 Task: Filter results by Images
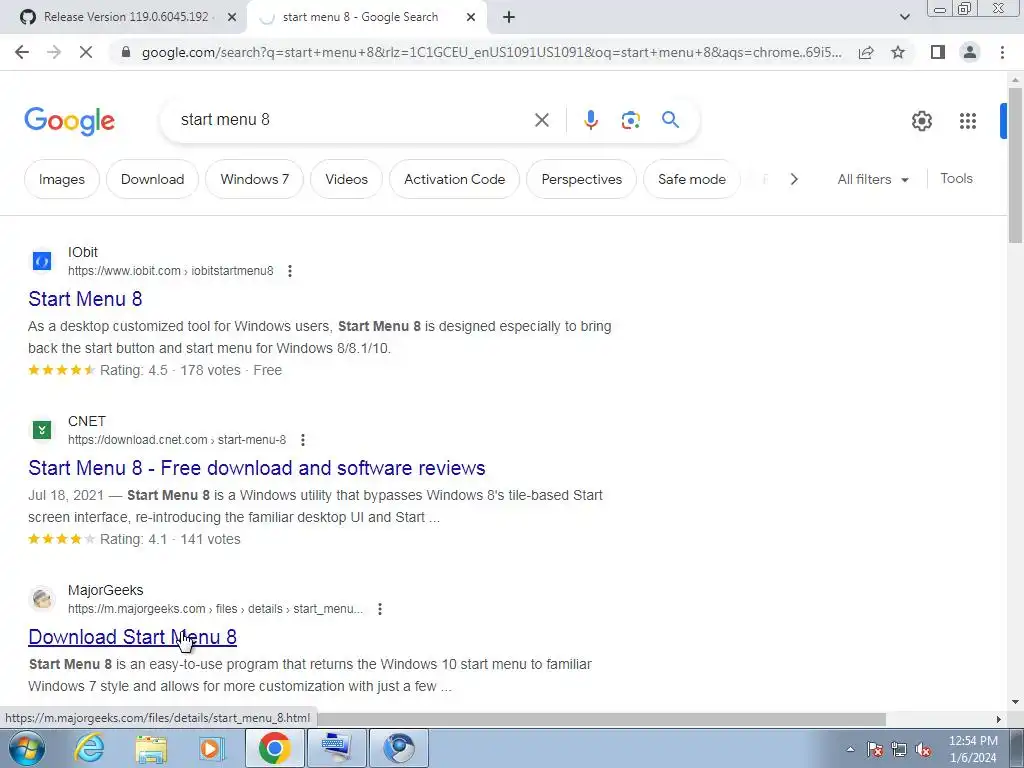61,179
